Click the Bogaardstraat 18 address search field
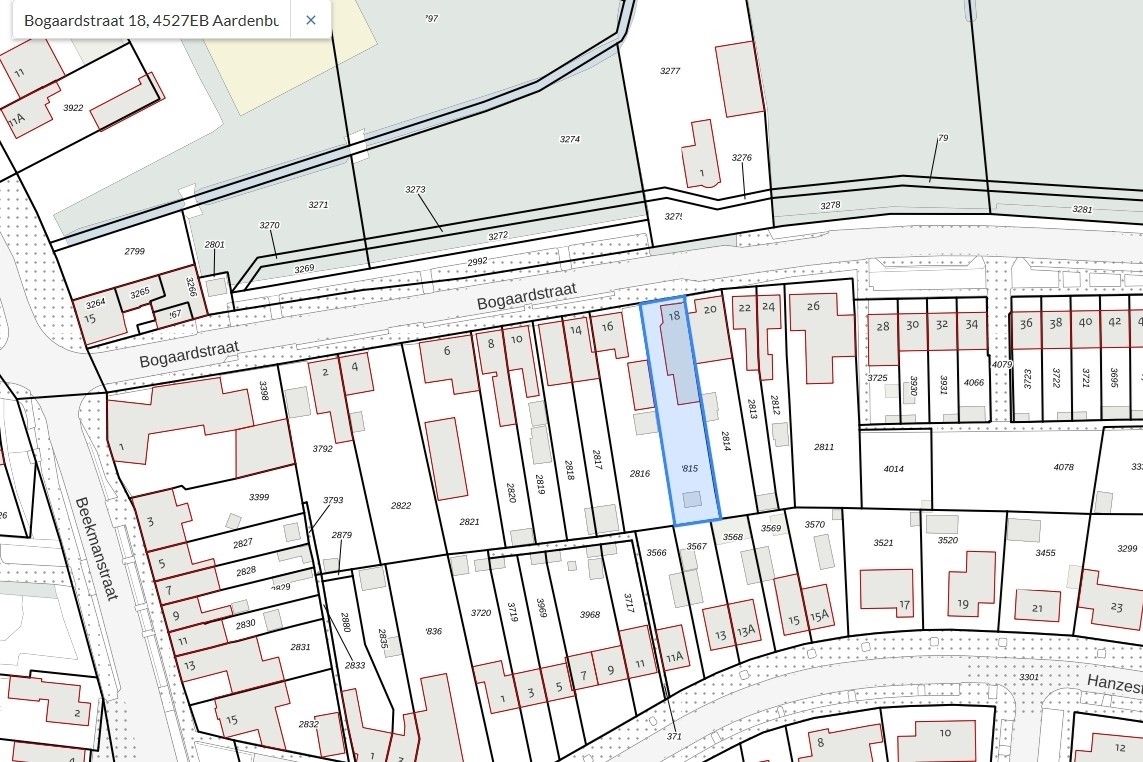1143x762 pixels. click(x=150, y=20)
